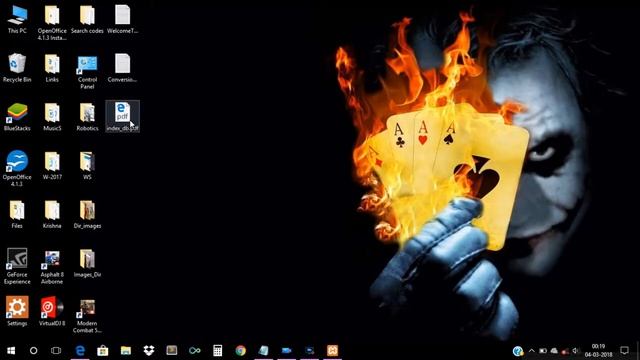Launch Google Chrome from taskbar
Screen dimensions: 640x360
point(240,351)
